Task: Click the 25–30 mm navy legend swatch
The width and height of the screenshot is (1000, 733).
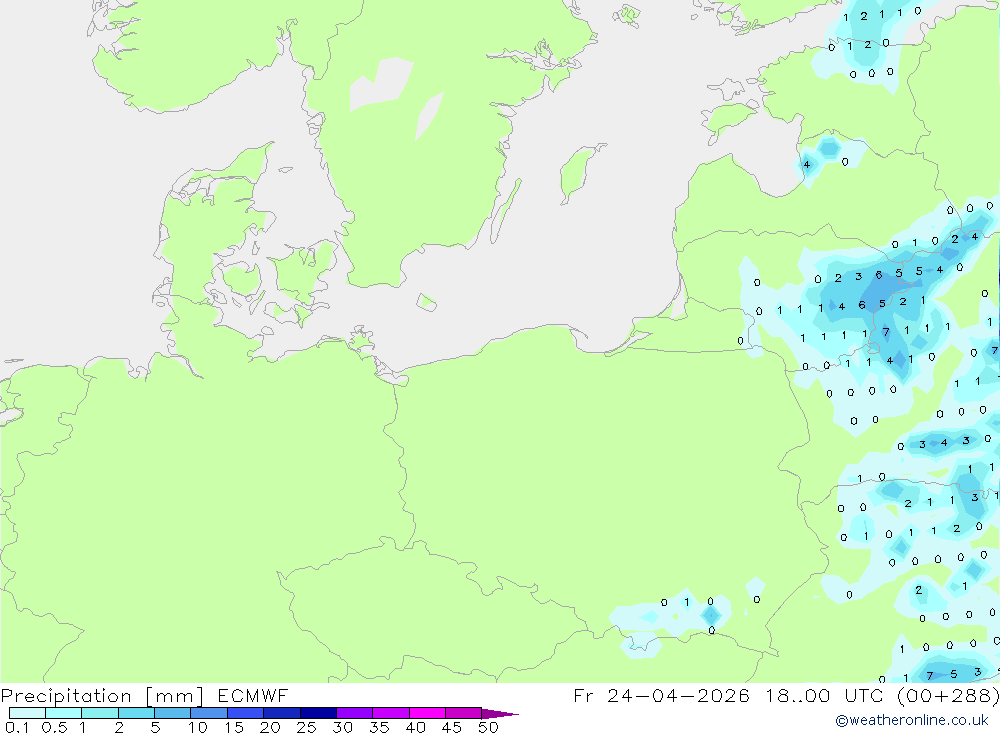Action: [x=318, y=713]
